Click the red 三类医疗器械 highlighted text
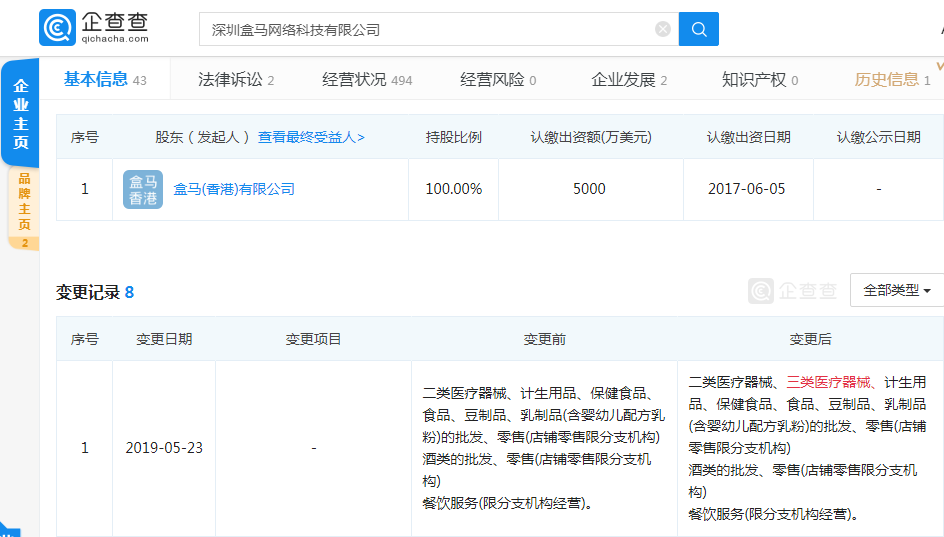 click(828, 382)
